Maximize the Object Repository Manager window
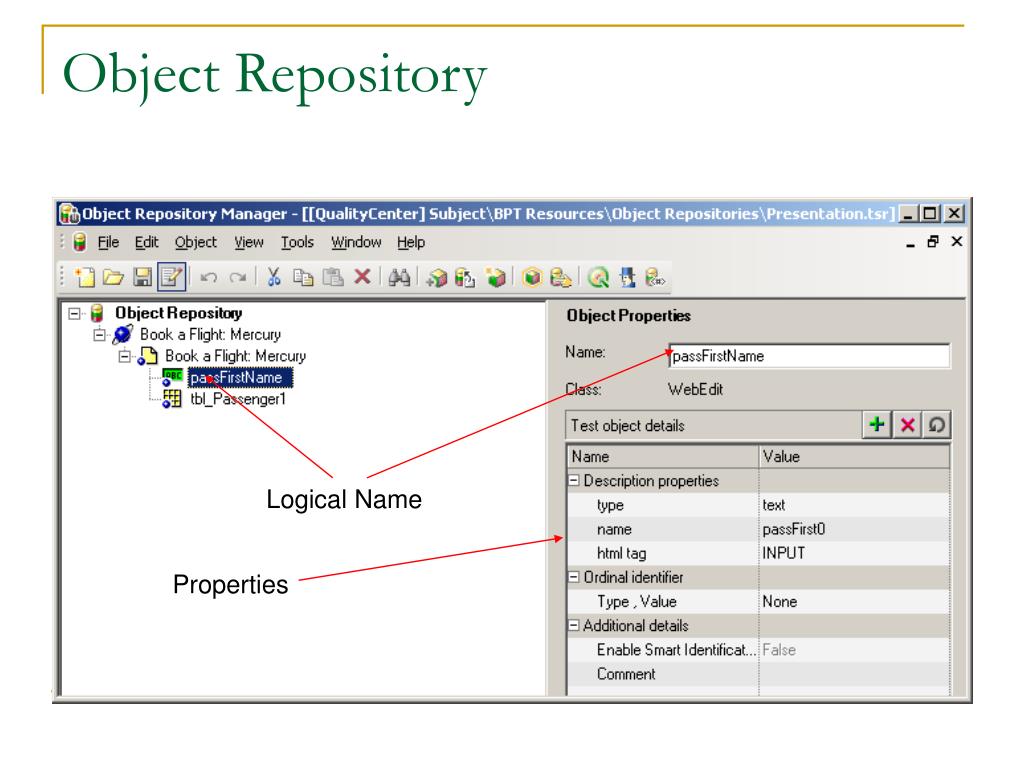 pyautogui.click(x=930, y=214)
